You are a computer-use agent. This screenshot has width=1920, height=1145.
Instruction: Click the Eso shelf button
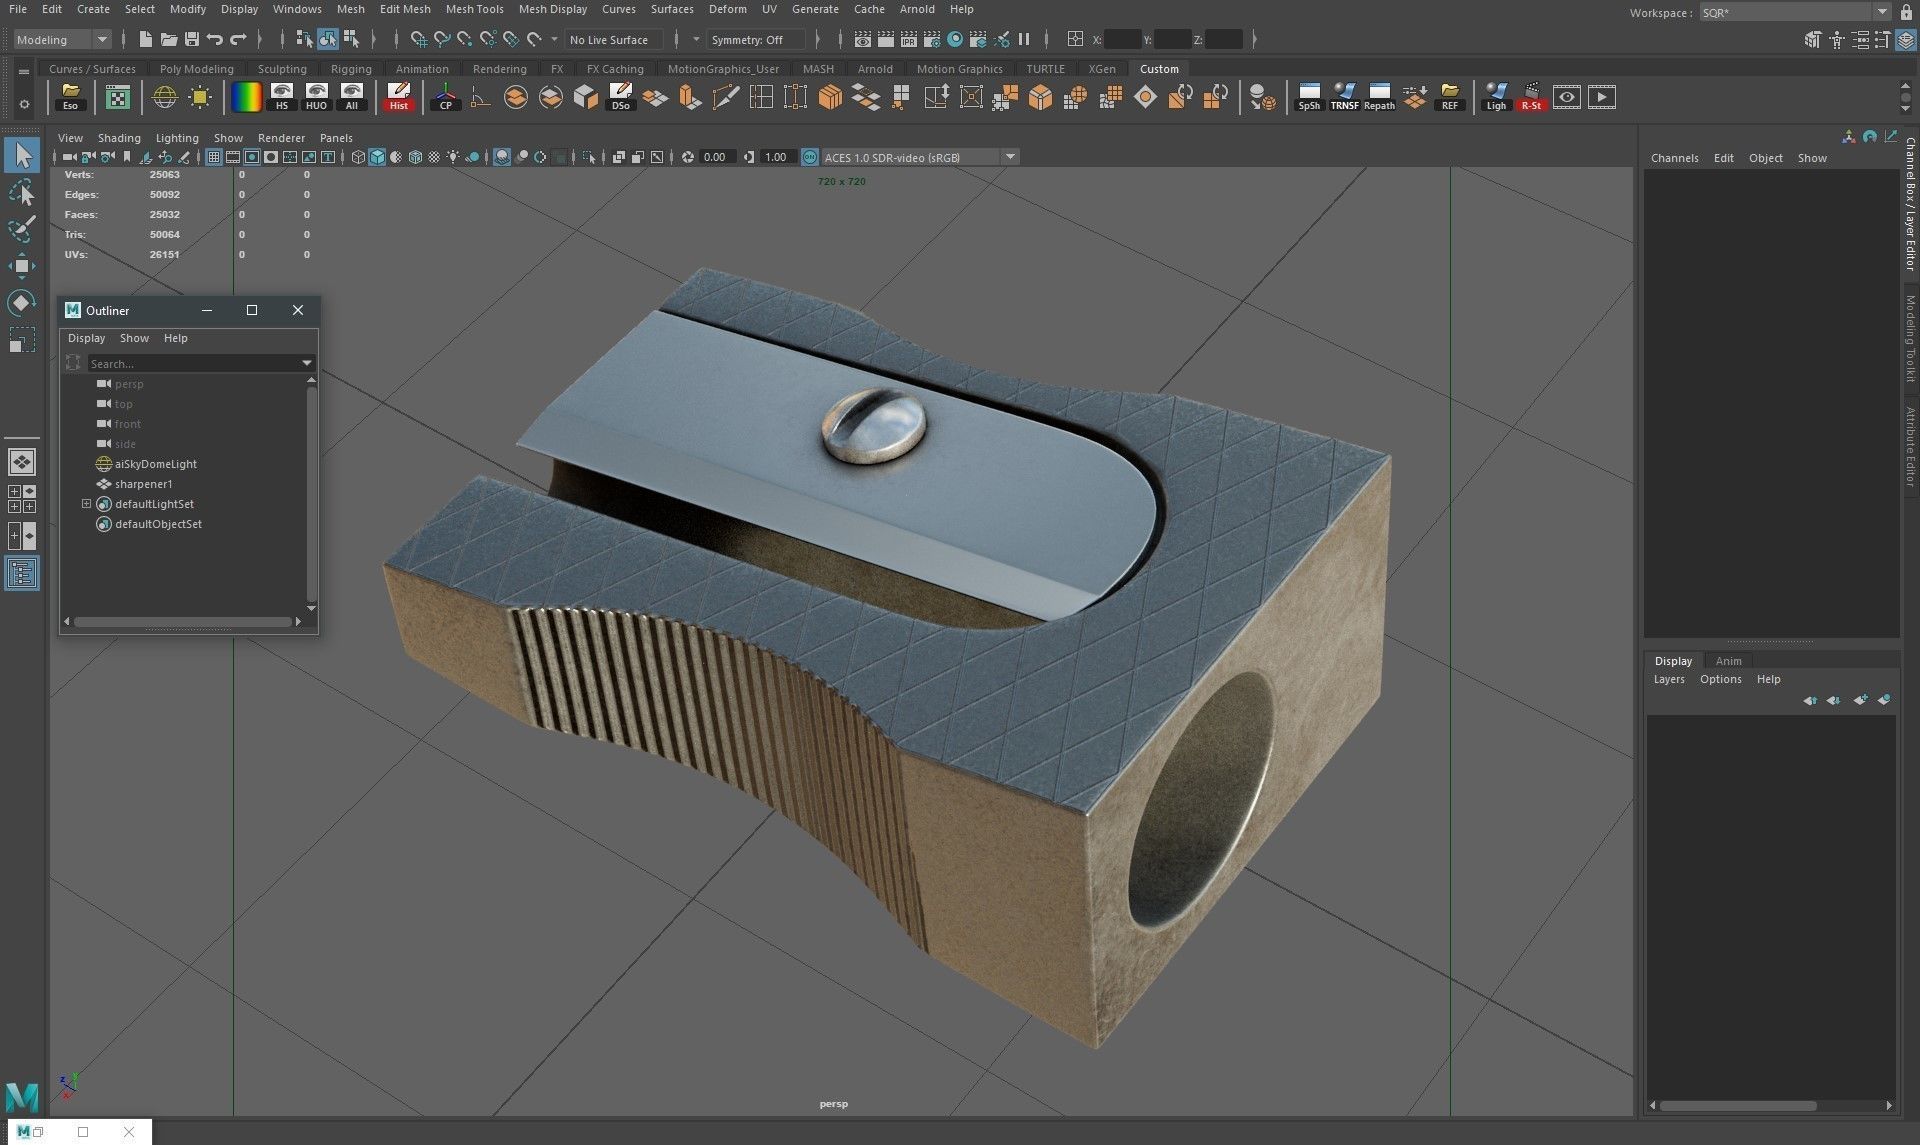coord(70,97)
